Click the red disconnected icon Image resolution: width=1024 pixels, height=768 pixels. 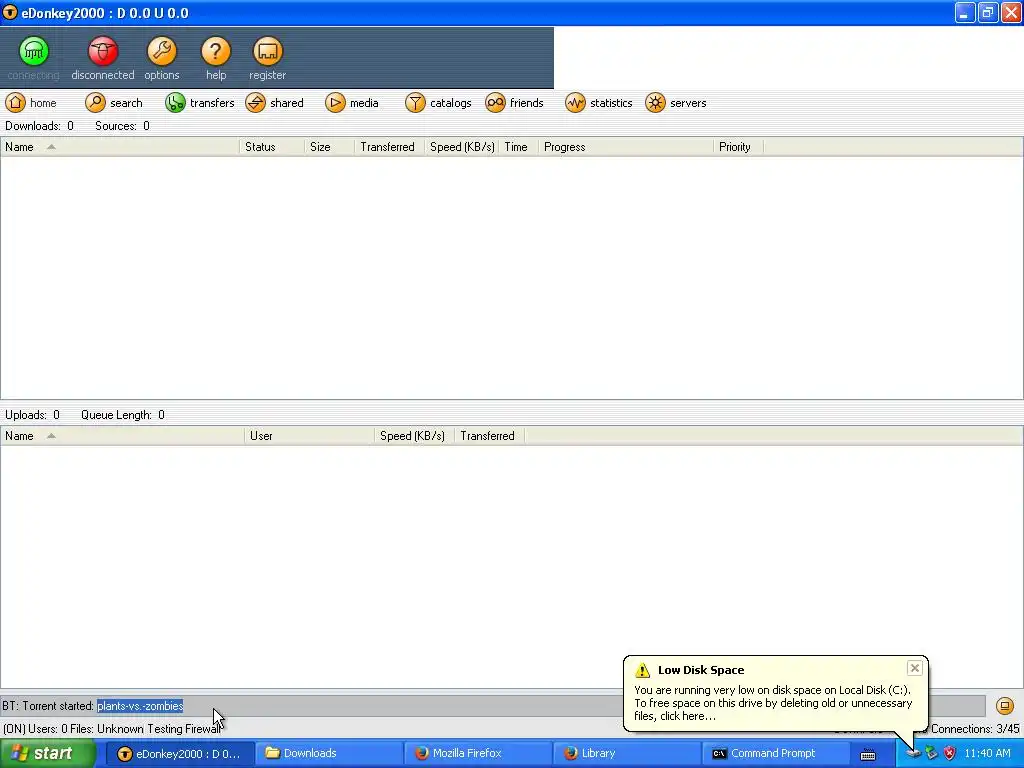coord(103,51)
